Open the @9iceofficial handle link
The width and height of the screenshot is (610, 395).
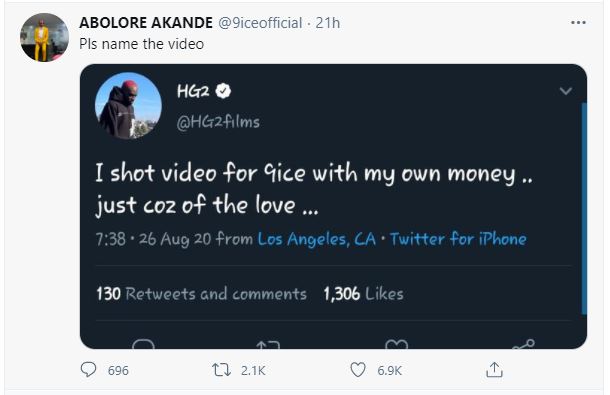(x=260, y=23)
